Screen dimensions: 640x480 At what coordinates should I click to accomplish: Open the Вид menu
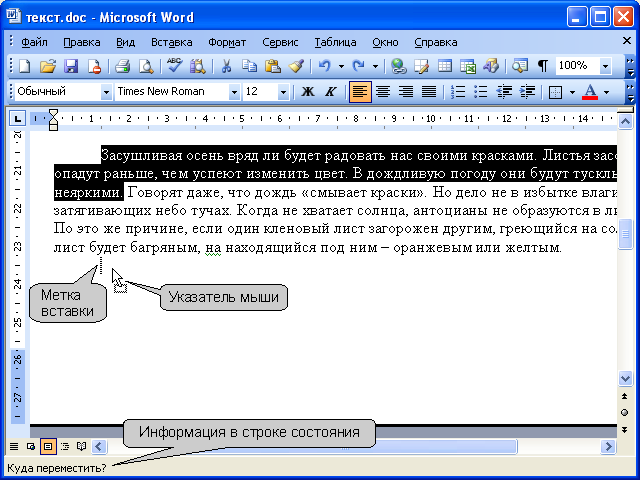pyautogui.click(x=125, y=42)
